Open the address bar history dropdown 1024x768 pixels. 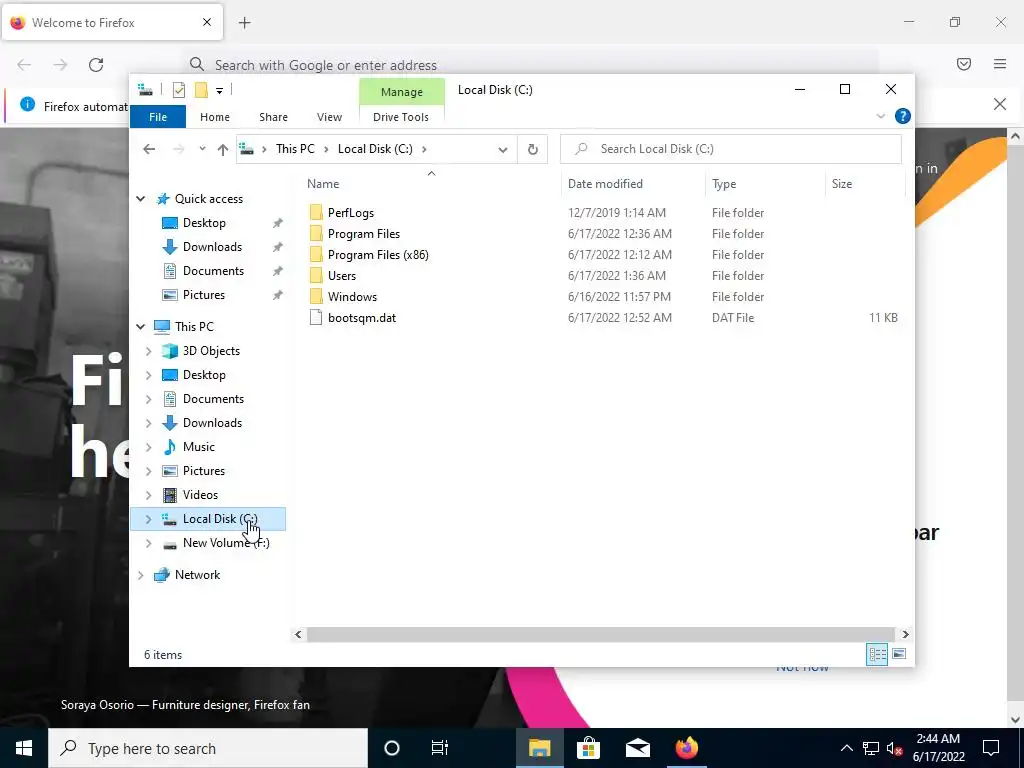point(503,150)
